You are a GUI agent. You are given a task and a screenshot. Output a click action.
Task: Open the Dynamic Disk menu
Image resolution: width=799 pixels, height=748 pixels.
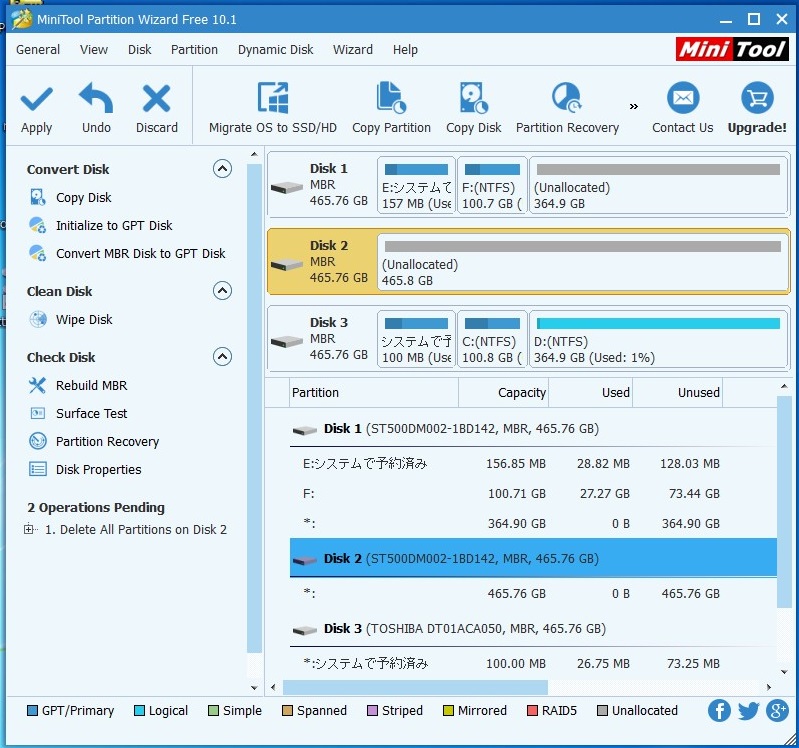point(276,49)
